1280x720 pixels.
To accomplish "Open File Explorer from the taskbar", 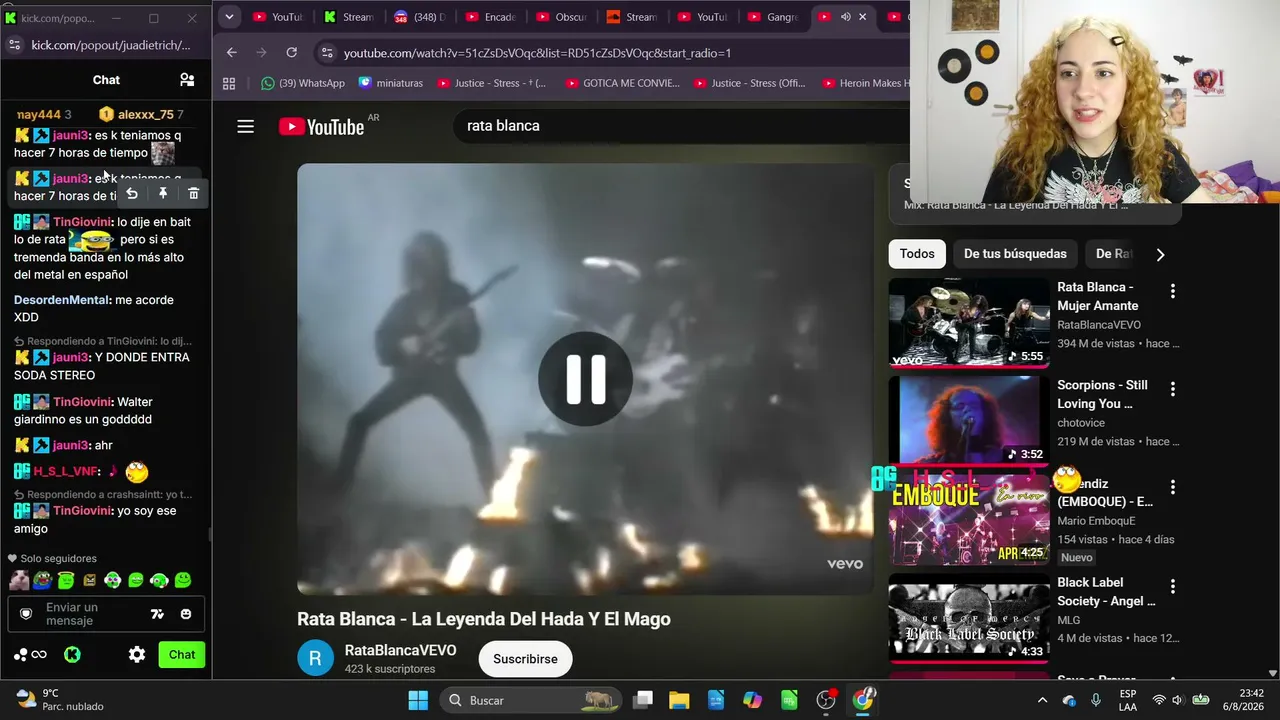I will point(679,700).
